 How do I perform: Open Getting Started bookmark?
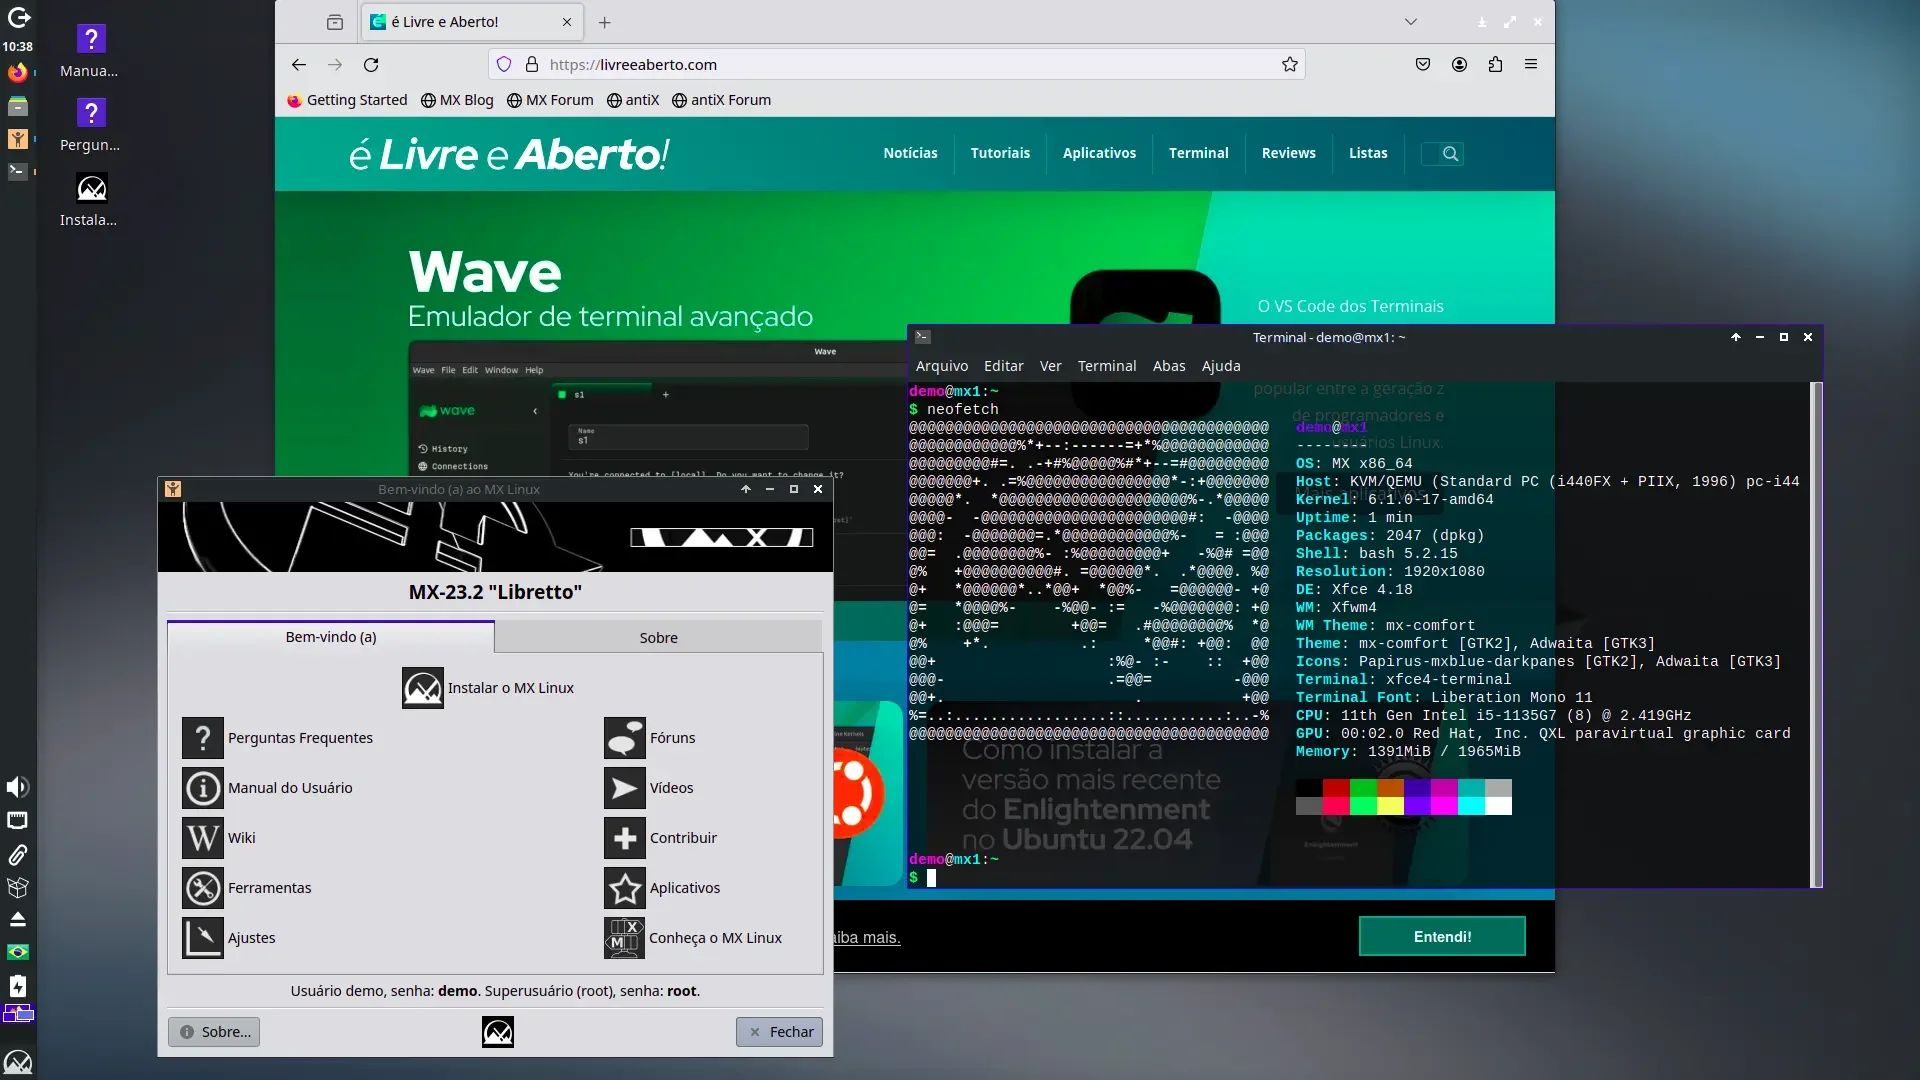(x=347, y=100)
